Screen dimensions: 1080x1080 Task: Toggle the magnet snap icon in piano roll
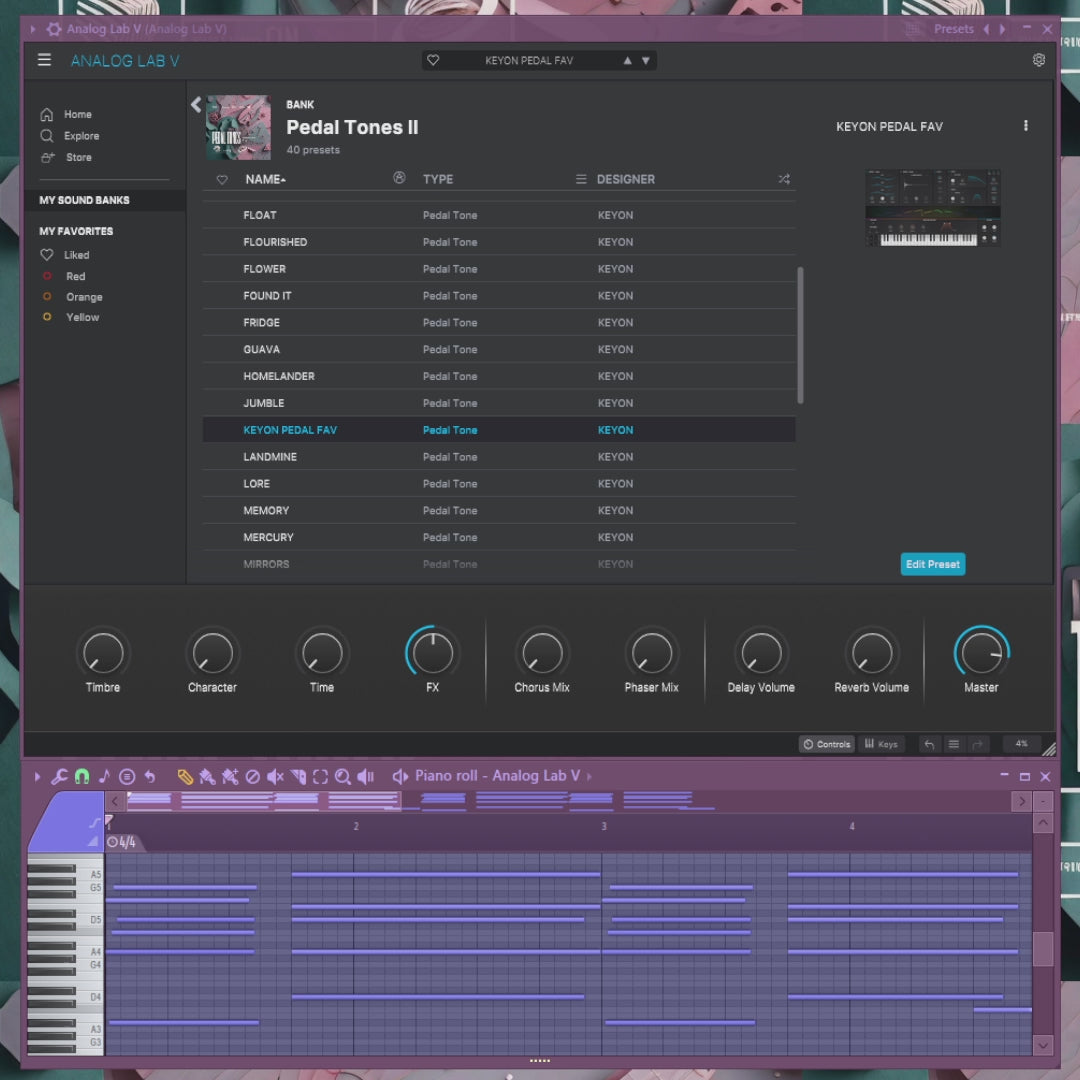pyautogui.click(x=82, y=776)
